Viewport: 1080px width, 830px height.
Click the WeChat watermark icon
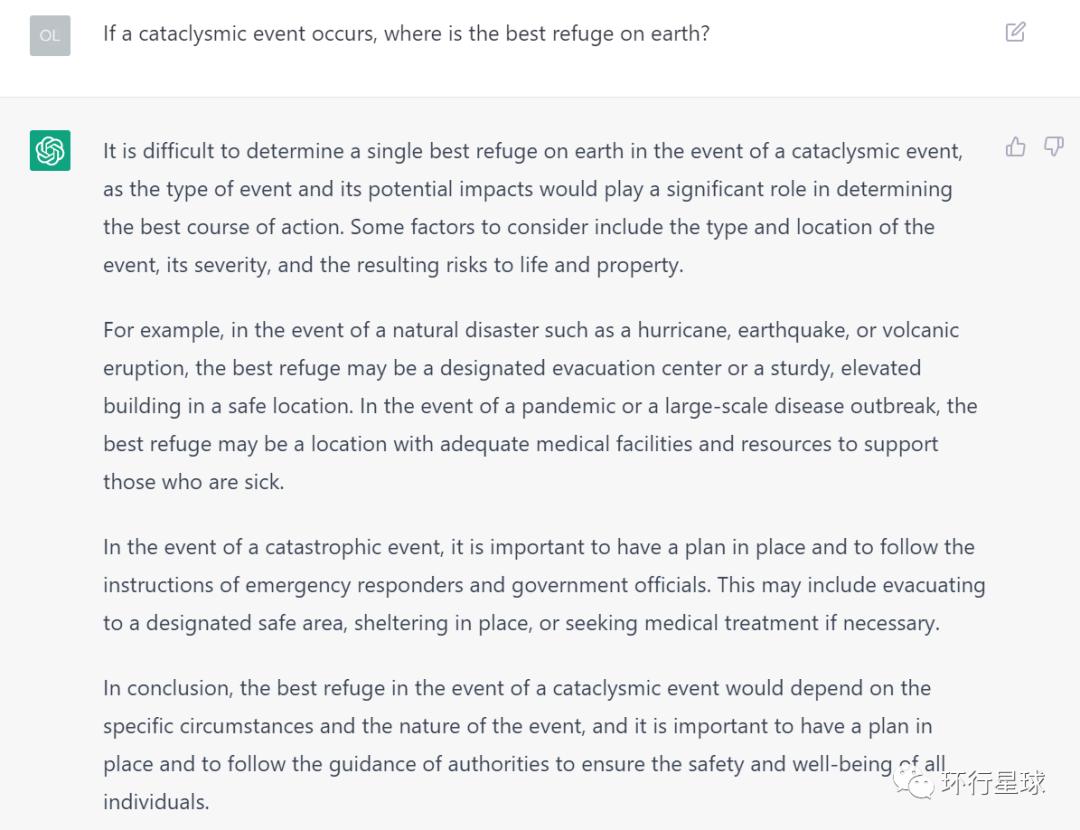click(x=915, y=781)
